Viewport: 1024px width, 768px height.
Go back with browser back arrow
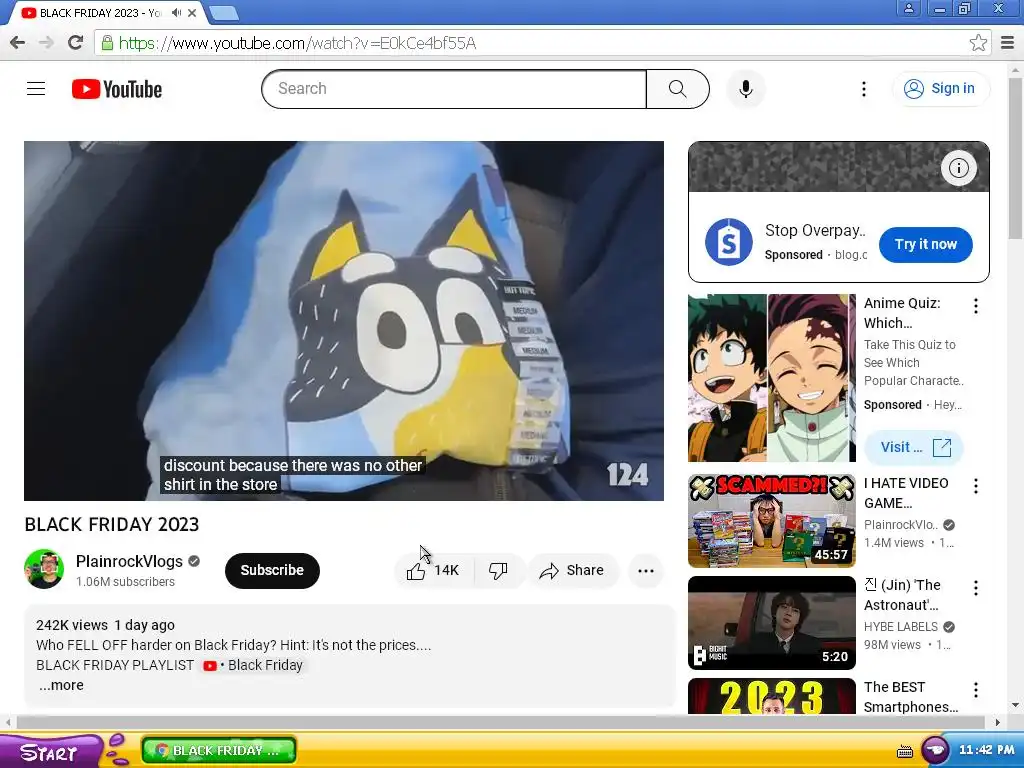tap(18, 43)
